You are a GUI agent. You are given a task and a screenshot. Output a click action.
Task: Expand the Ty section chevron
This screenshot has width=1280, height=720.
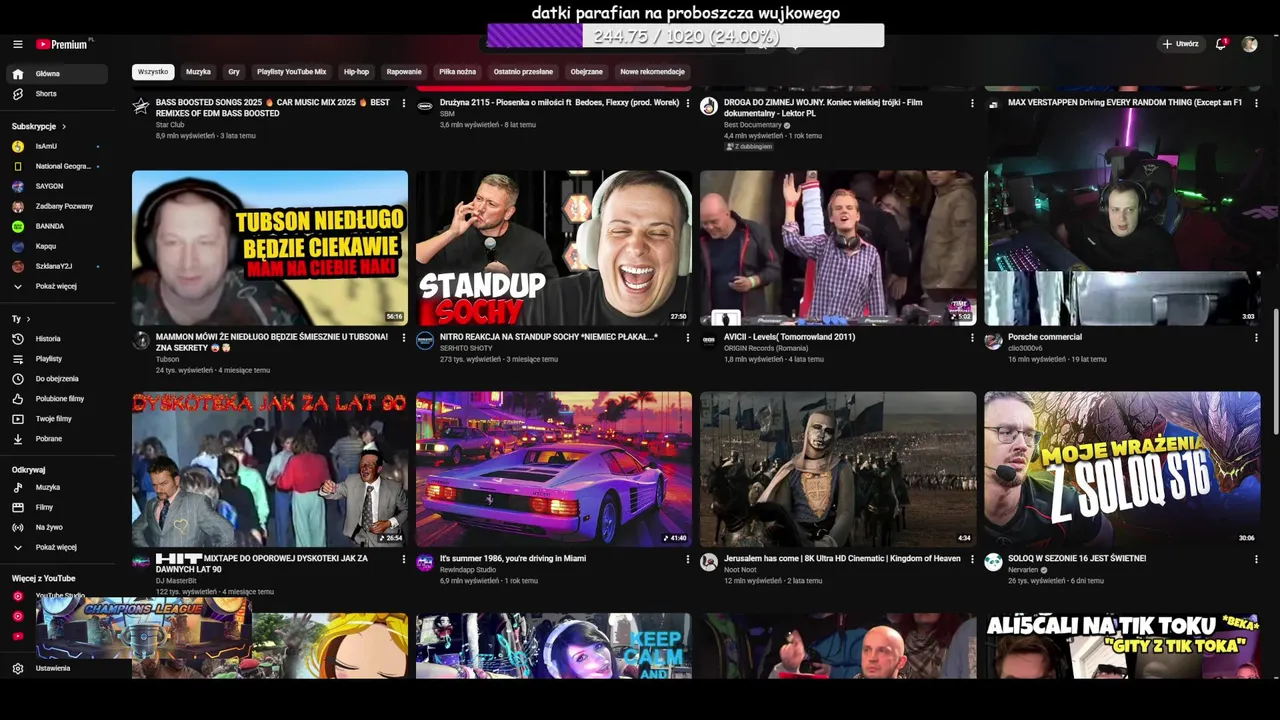(x=29, y=319)
